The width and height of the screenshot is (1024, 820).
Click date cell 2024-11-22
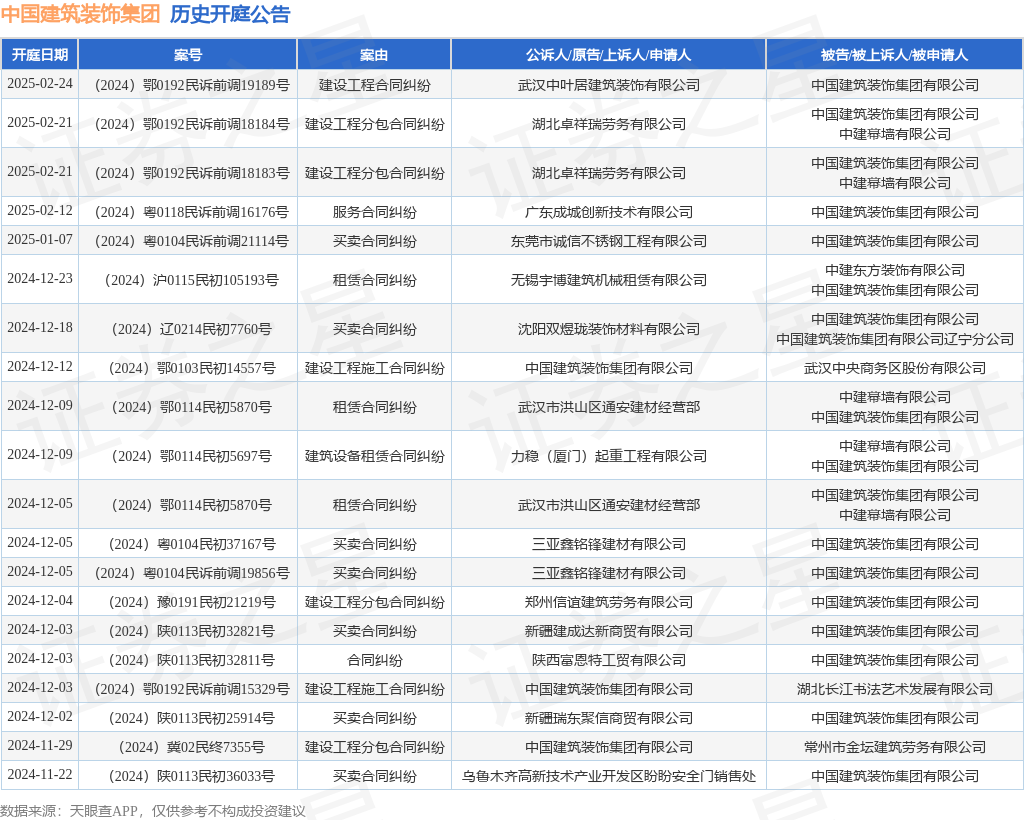[40, 774]
